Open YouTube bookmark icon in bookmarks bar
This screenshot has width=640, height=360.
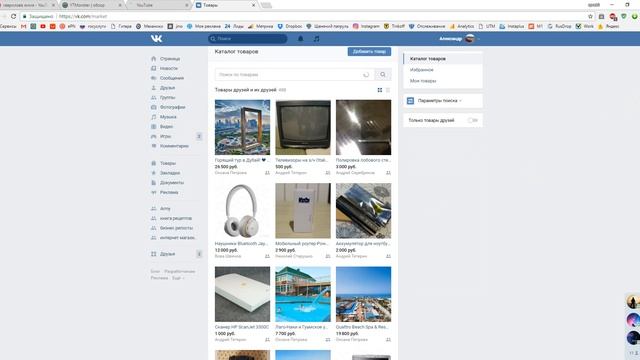tap(43, 26)
